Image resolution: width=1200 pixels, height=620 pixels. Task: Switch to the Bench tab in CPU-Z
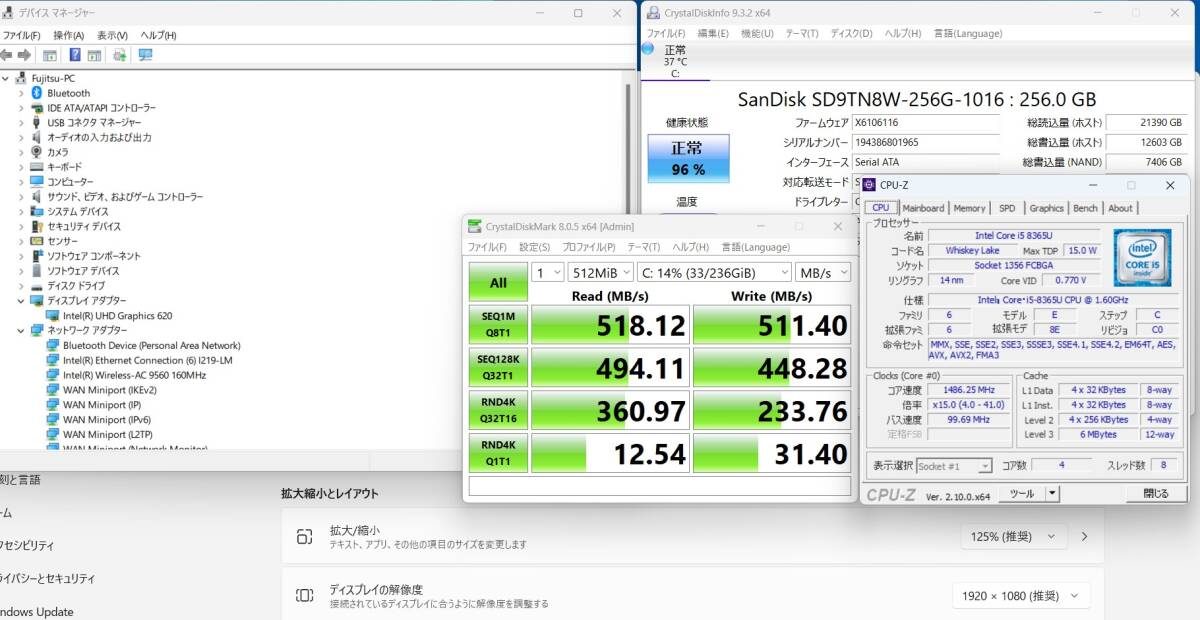(1085, 208)
